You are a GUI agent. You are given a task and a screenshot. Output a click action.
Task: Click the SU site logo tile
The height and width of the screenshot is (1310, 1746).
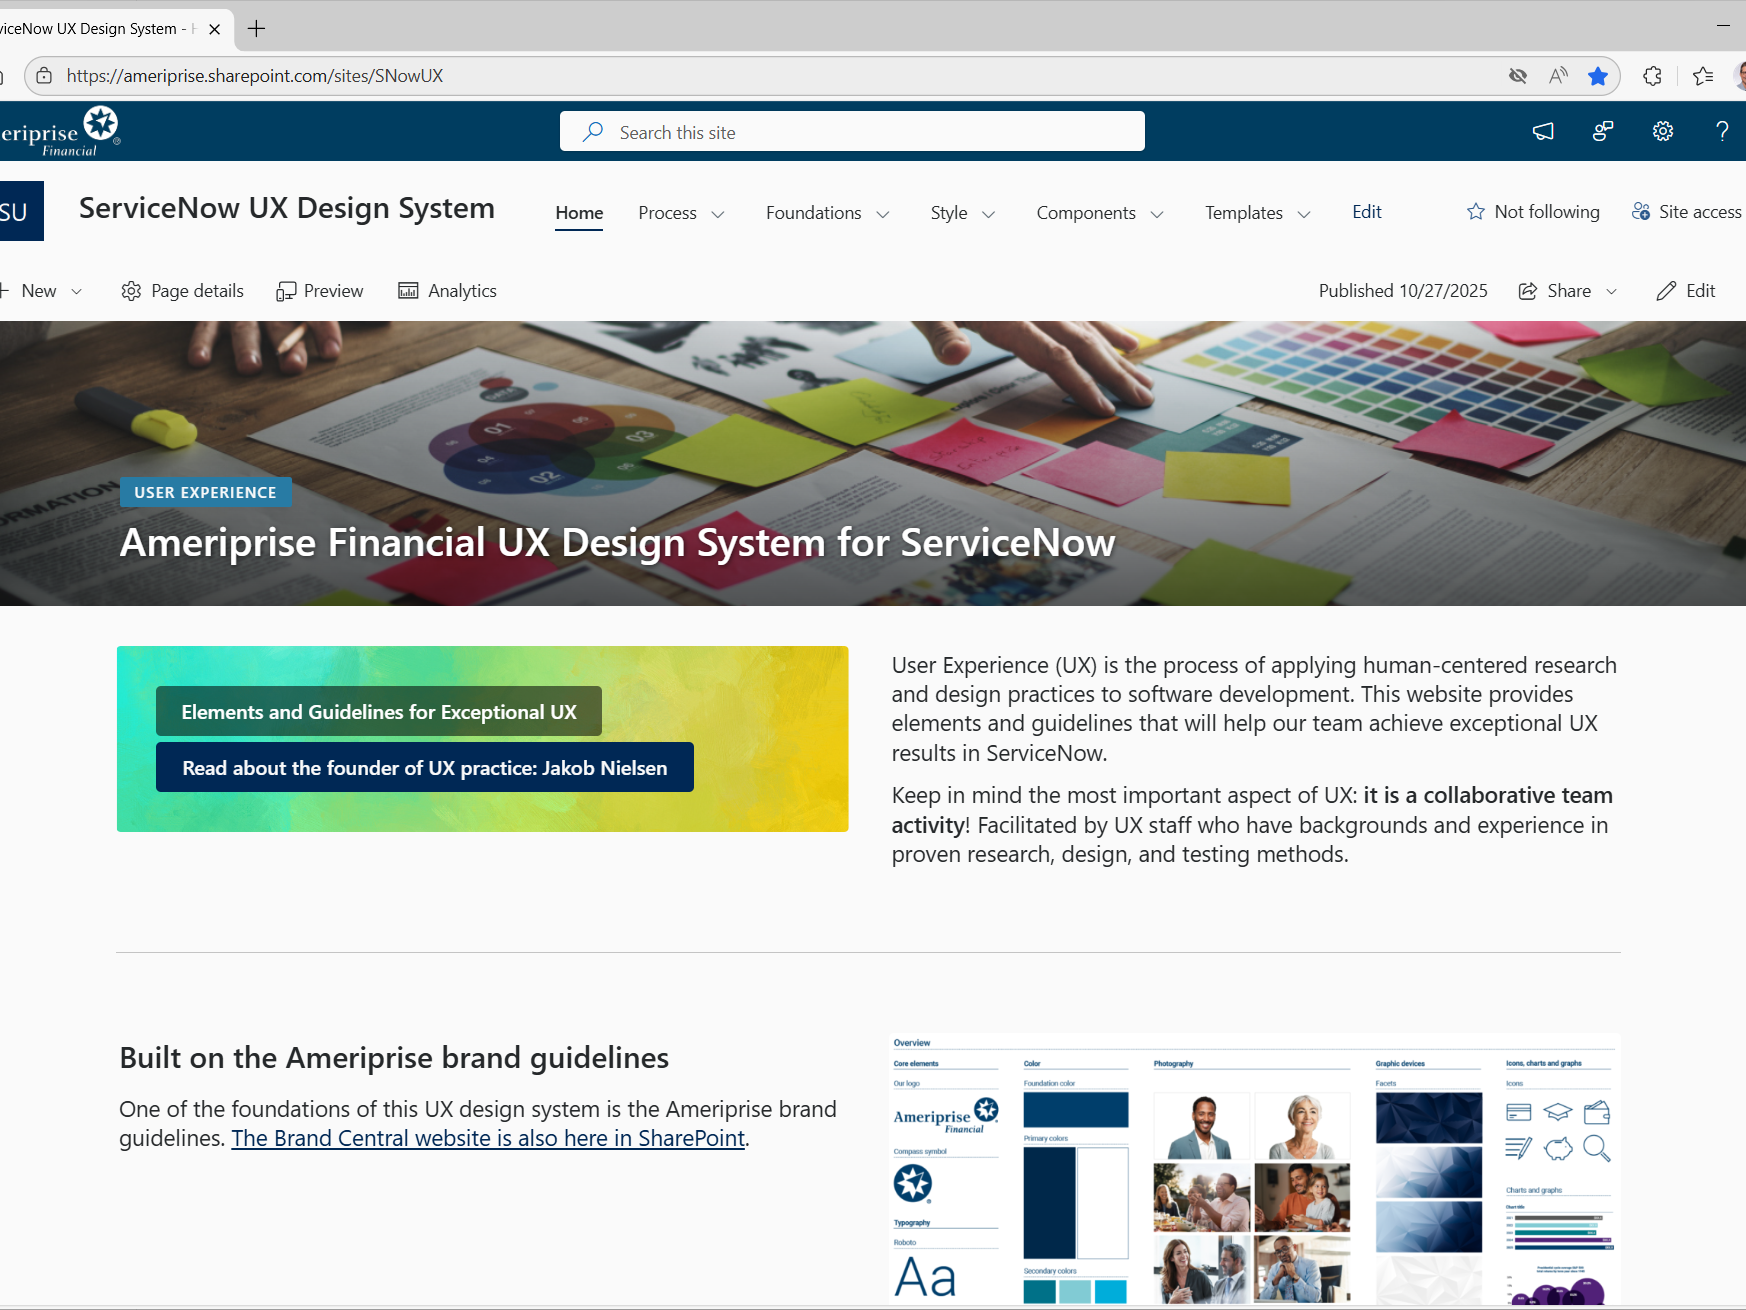click(x=20, y=211)
